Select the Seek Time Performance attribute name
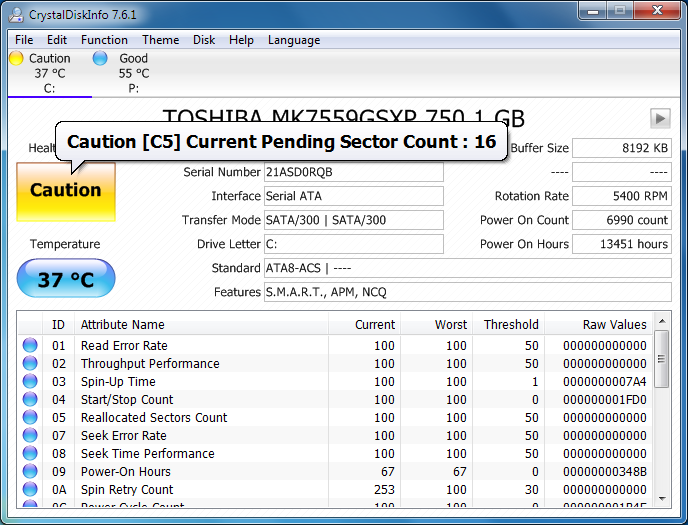The width and height of the screenshot is (688, 525). point(147,454)
